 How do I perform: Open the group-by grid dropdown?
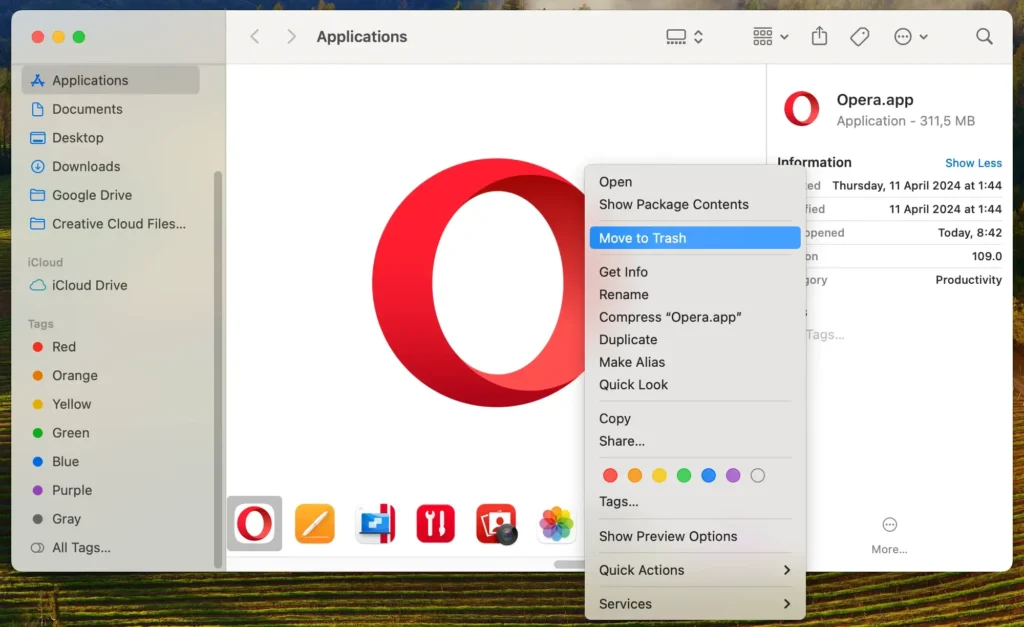click(x=771, y=37)
